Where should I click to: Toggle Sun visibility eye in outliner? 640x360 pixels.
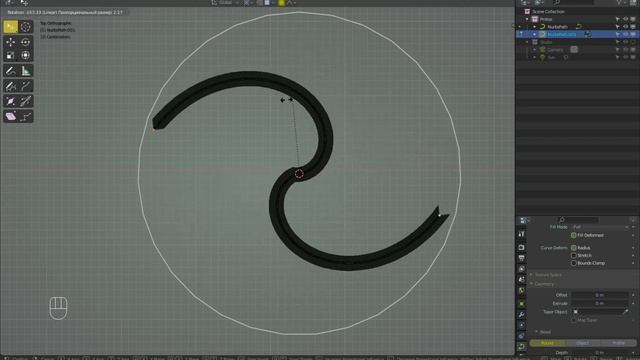click(625, 58)
